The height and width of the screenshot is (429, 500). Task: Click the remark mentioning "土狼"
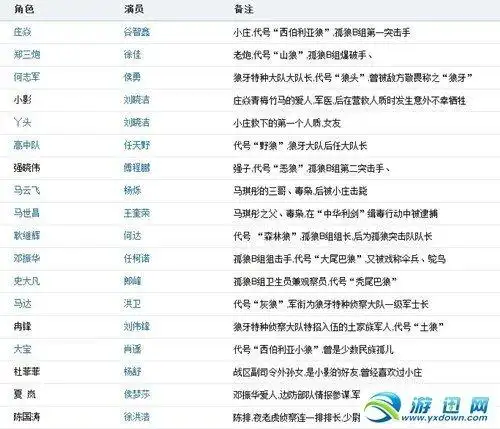coord(338,327)
